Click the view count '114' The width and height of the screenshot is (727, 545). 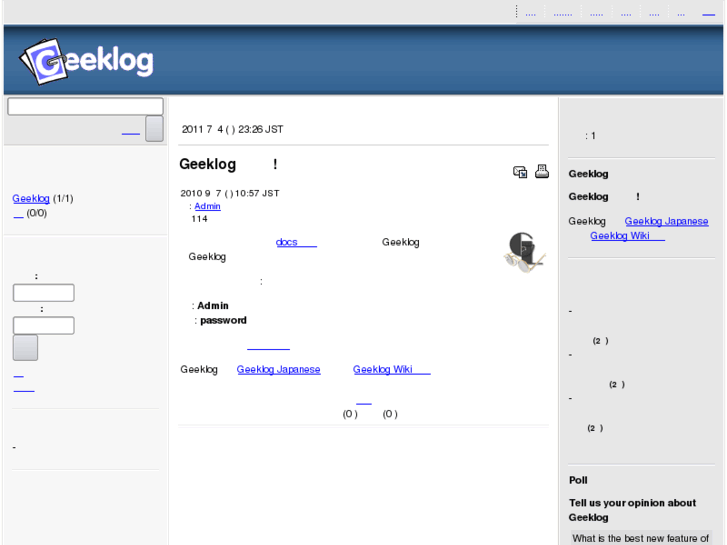click(x=199, y=219)
